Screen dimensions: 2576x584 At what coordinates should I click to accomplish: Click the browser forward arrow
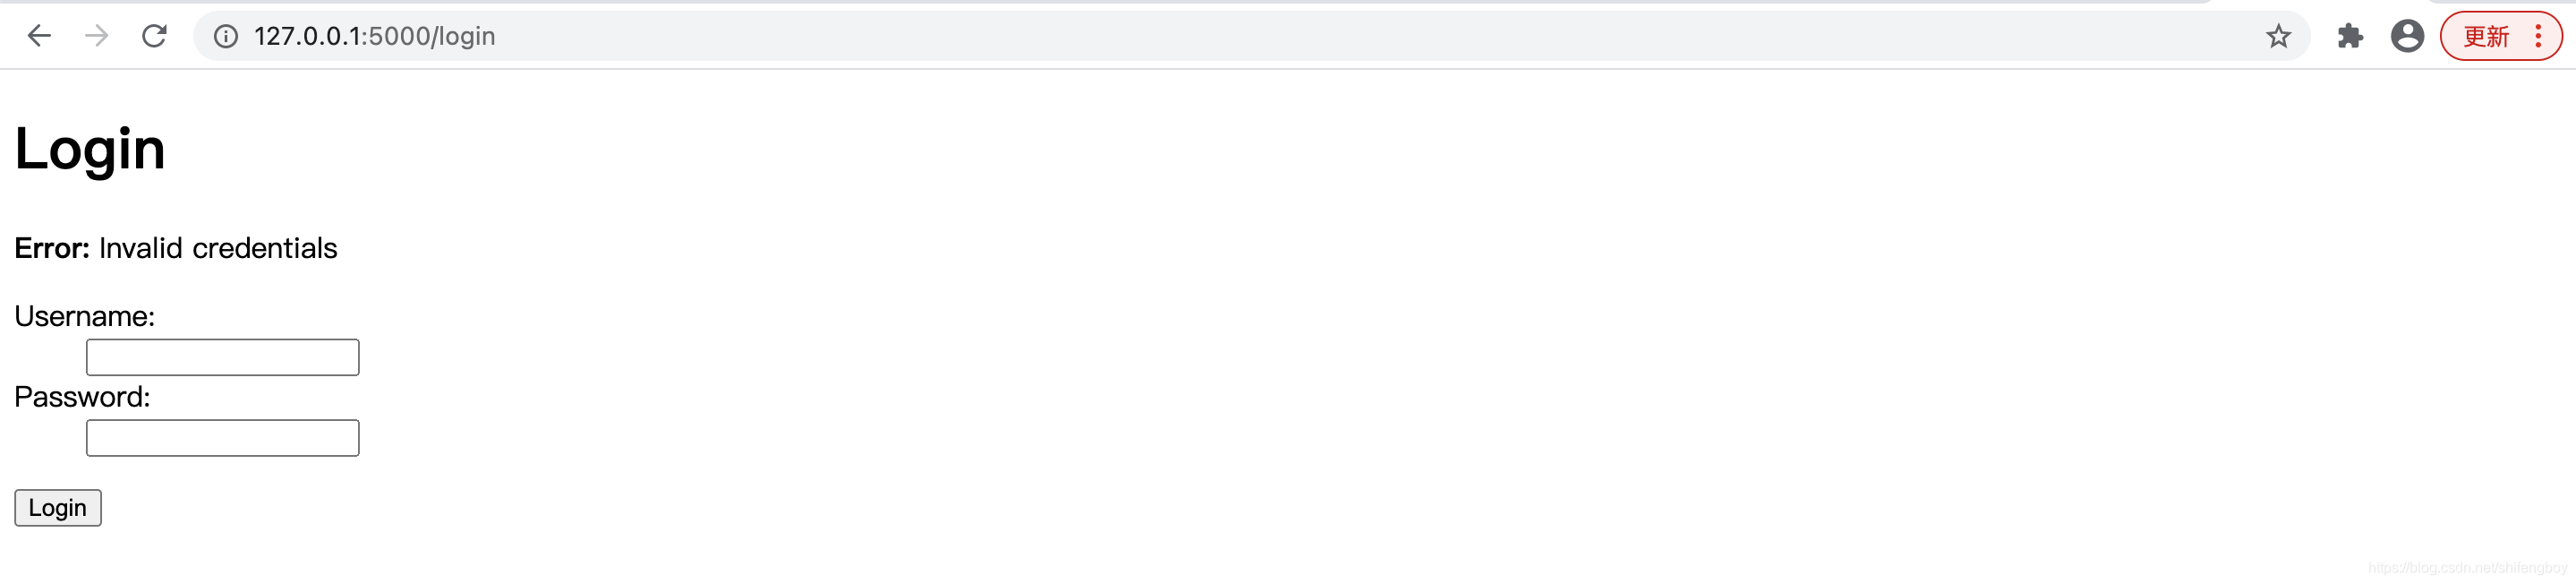coord(96,36)
